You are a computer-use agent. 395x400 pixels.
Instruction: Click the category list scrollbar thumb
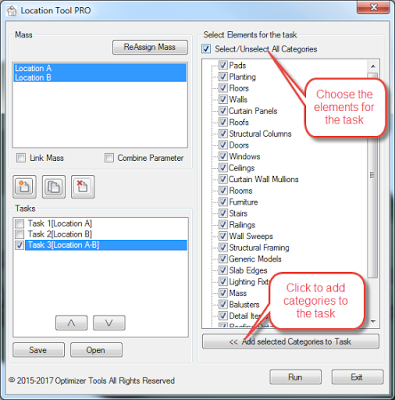(373, 175)
